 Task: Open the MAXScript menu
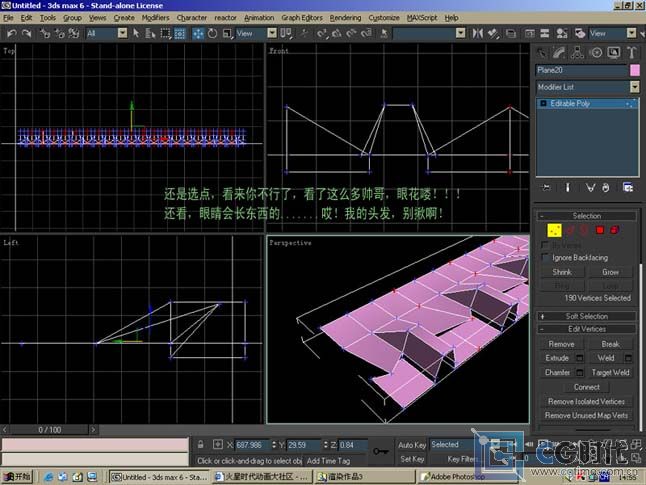pos(422,18)
